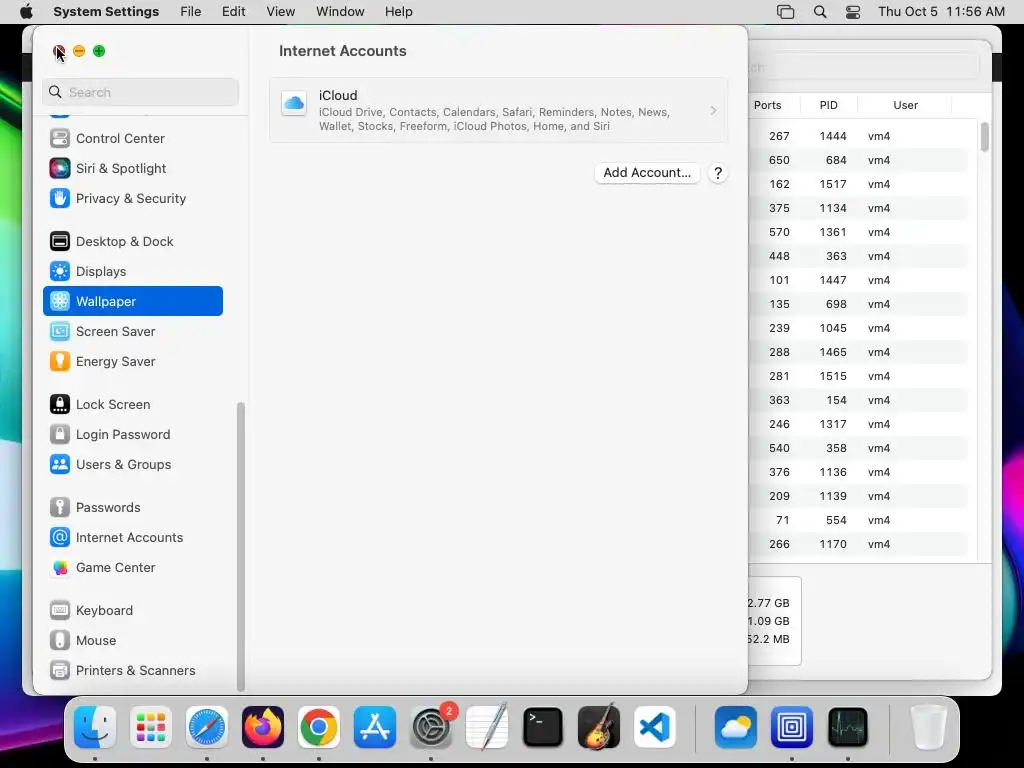Launch Visual Studio Code from Dock
Viewport: 1024px width, 768px height.
(x=654, y=727)
